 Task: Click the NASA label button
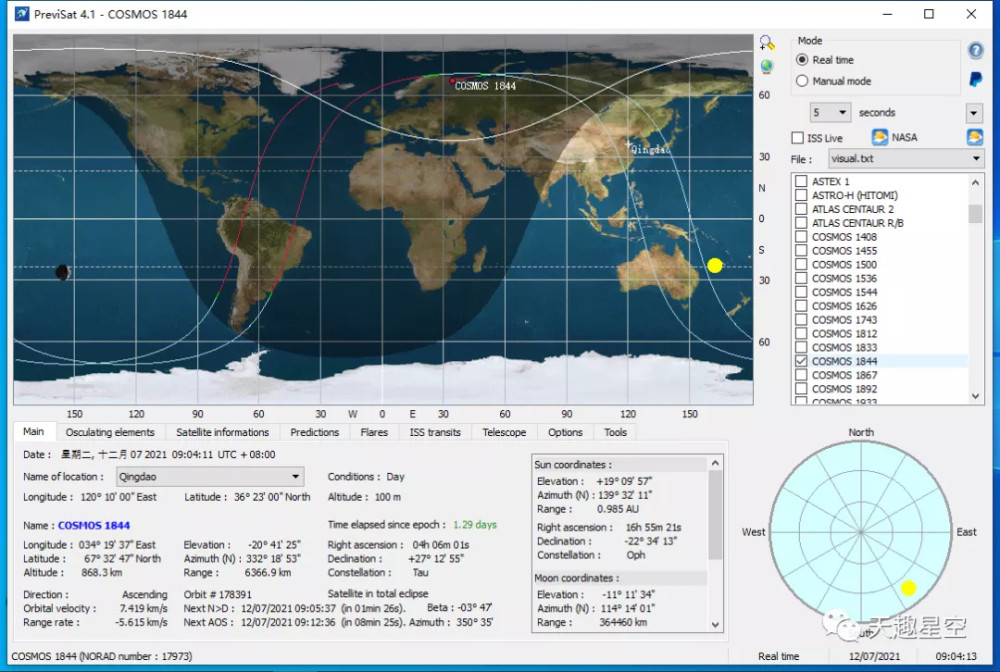[x=904, y=137]
